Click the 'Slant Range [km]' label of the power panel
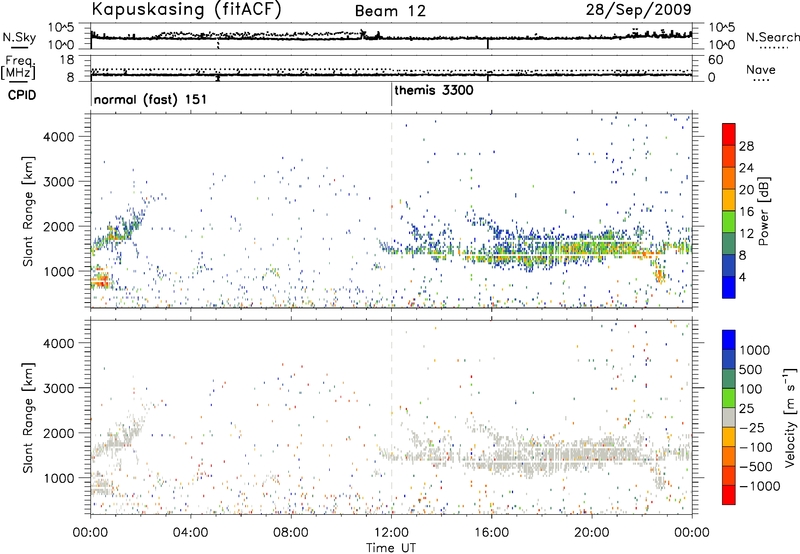Image resolution: width=800 pixels, height=554 pixels. pos(29,211)
